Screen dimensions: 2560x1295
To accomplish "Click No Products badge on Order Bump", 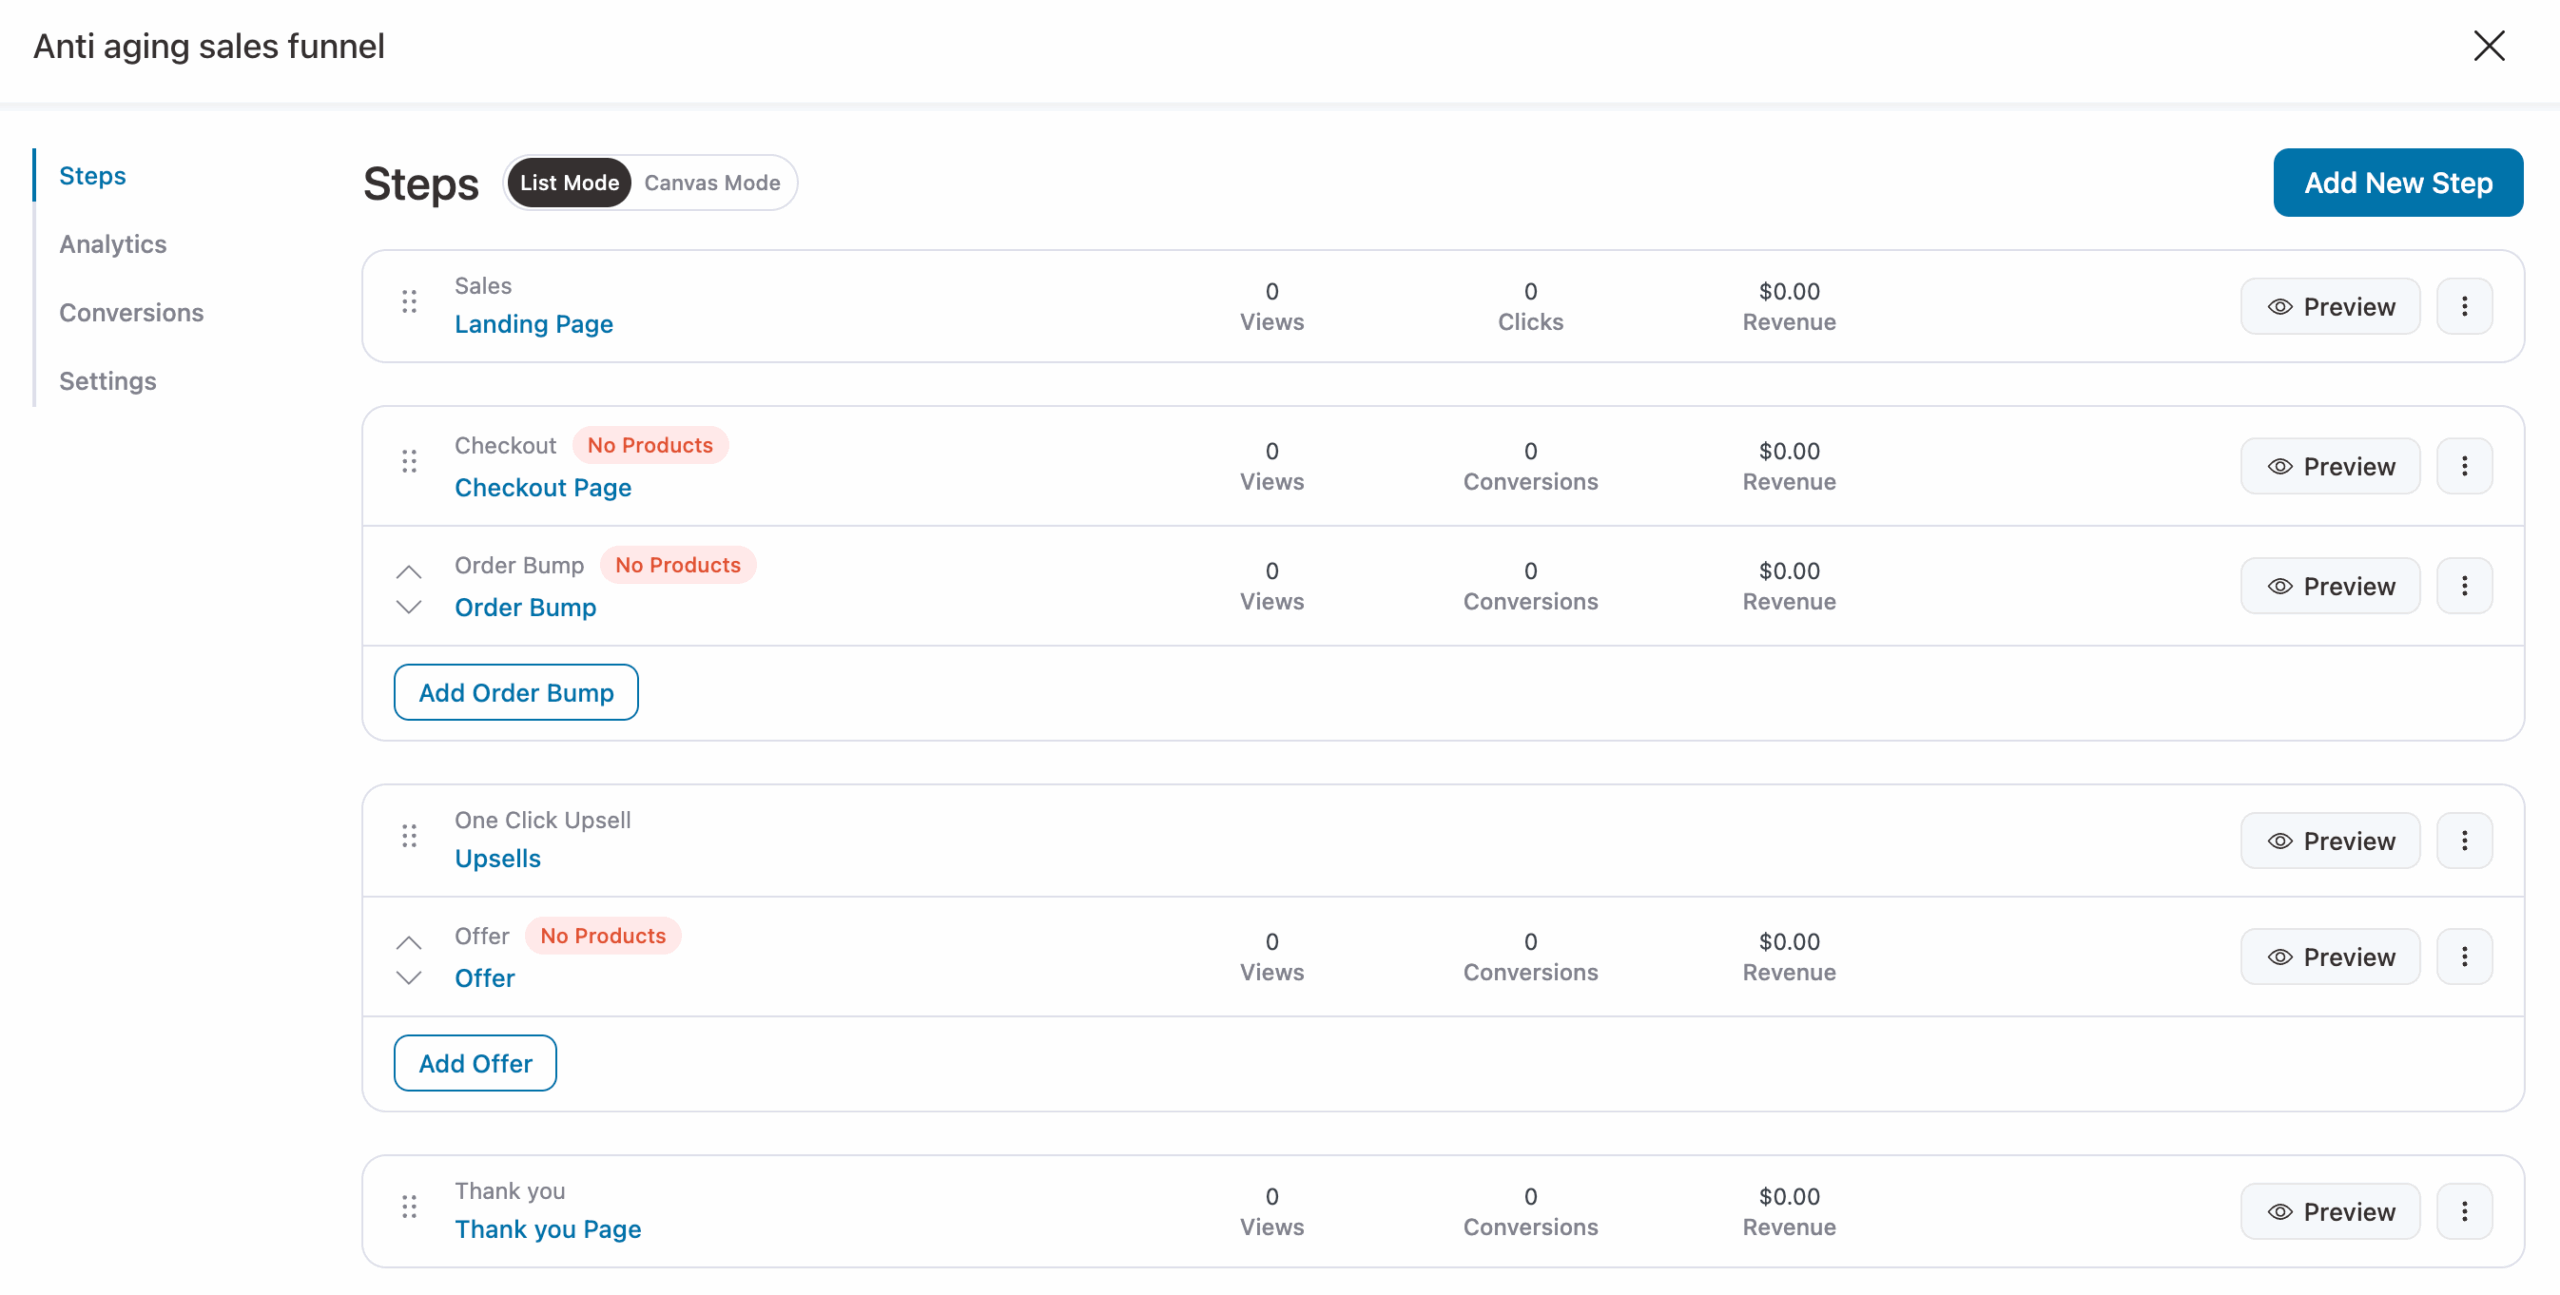I will pos(678,566).
